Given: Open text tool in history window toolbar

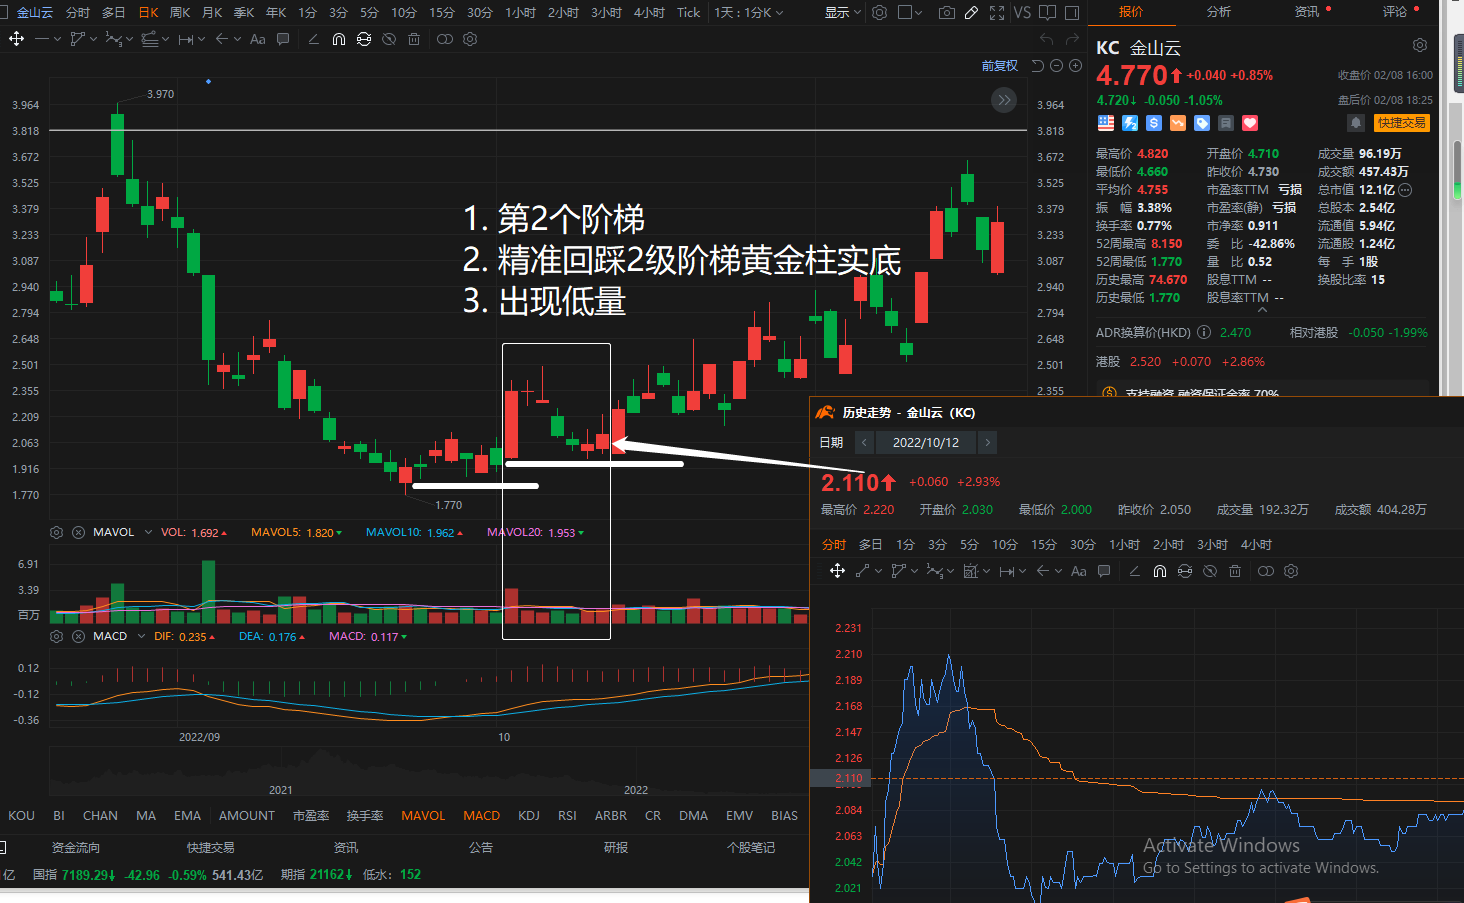Looking at the screenshot, I should tap(1079, 571).
